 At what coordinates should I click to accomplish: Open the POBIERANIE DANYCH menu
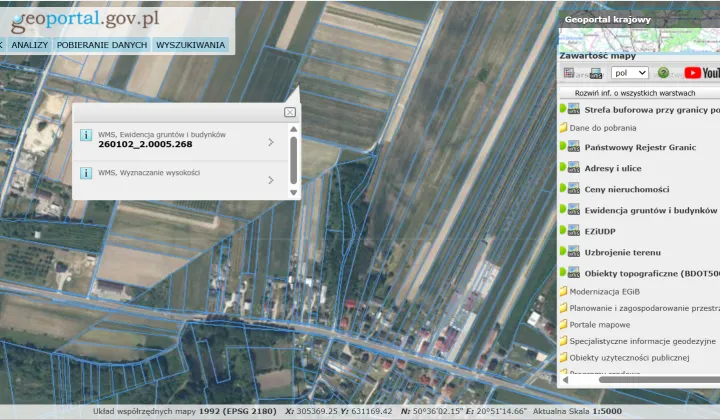pyautogui.click(x=102, y=45)
